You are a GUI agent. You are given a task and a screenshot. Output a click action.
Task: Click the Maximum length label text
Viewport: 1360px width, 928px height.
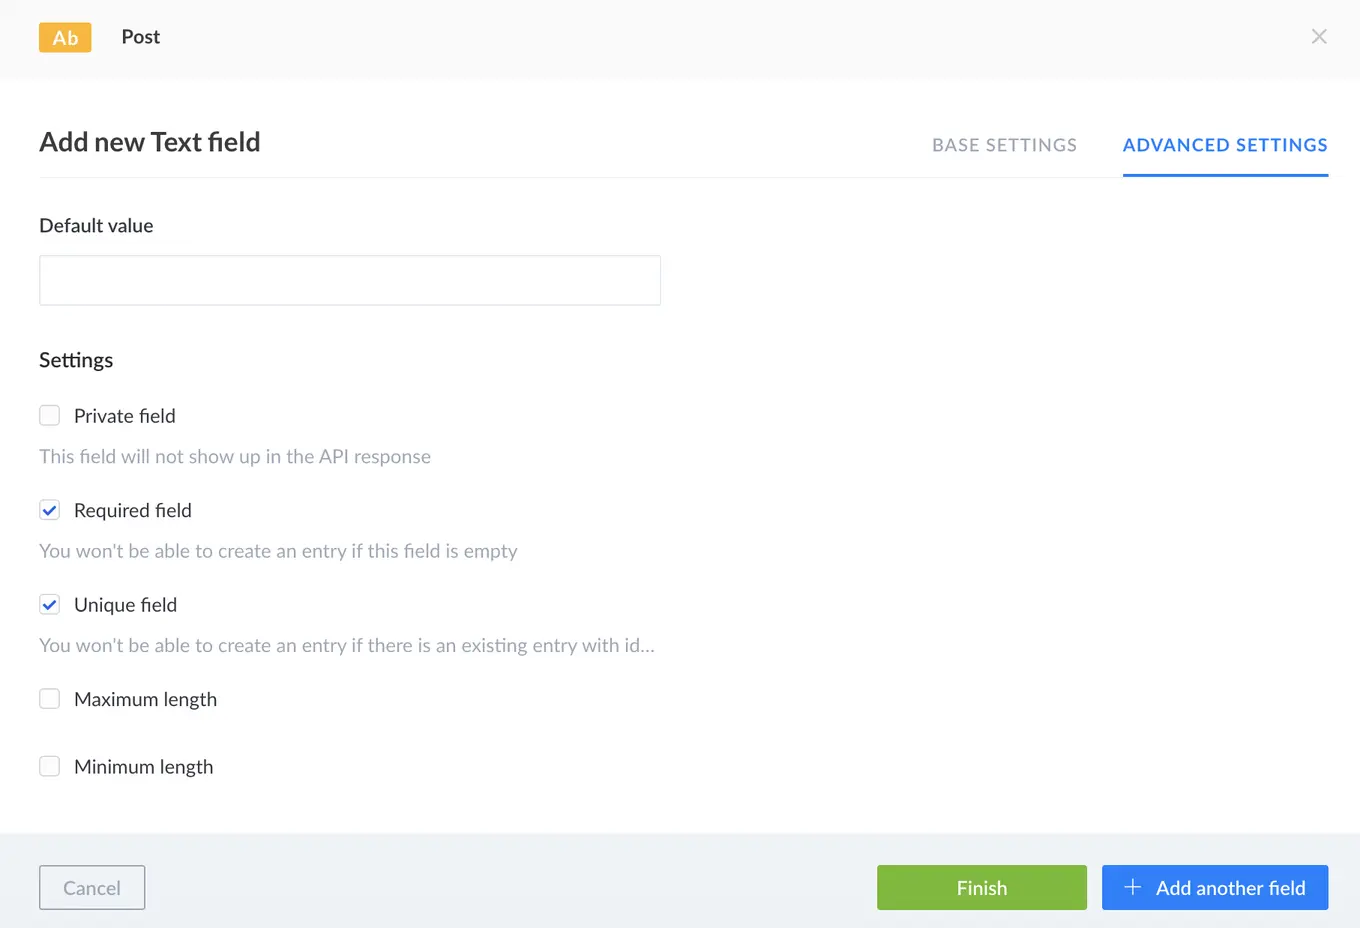click(145, 698)
